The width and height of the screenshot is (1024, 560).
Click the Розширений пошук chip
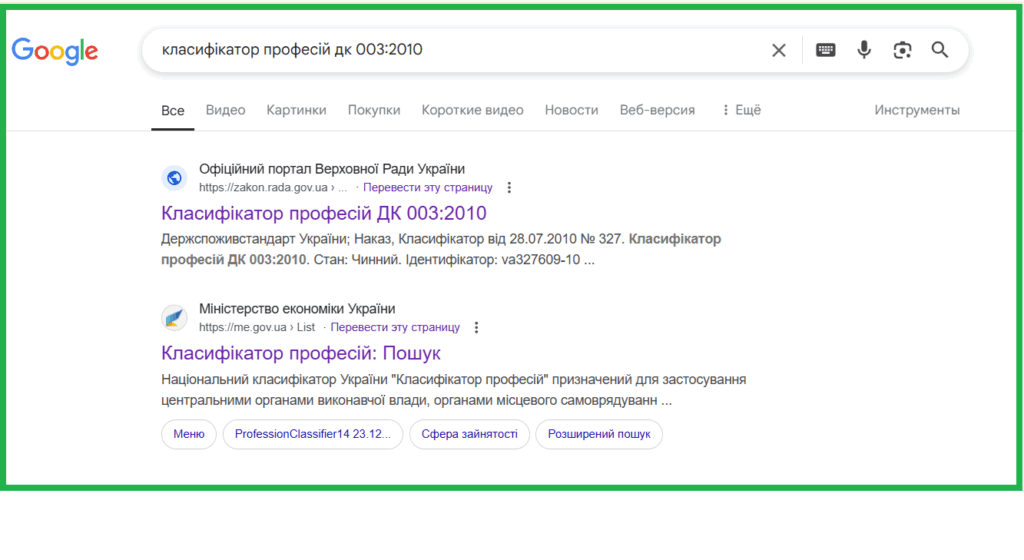[x=599, y=434]
